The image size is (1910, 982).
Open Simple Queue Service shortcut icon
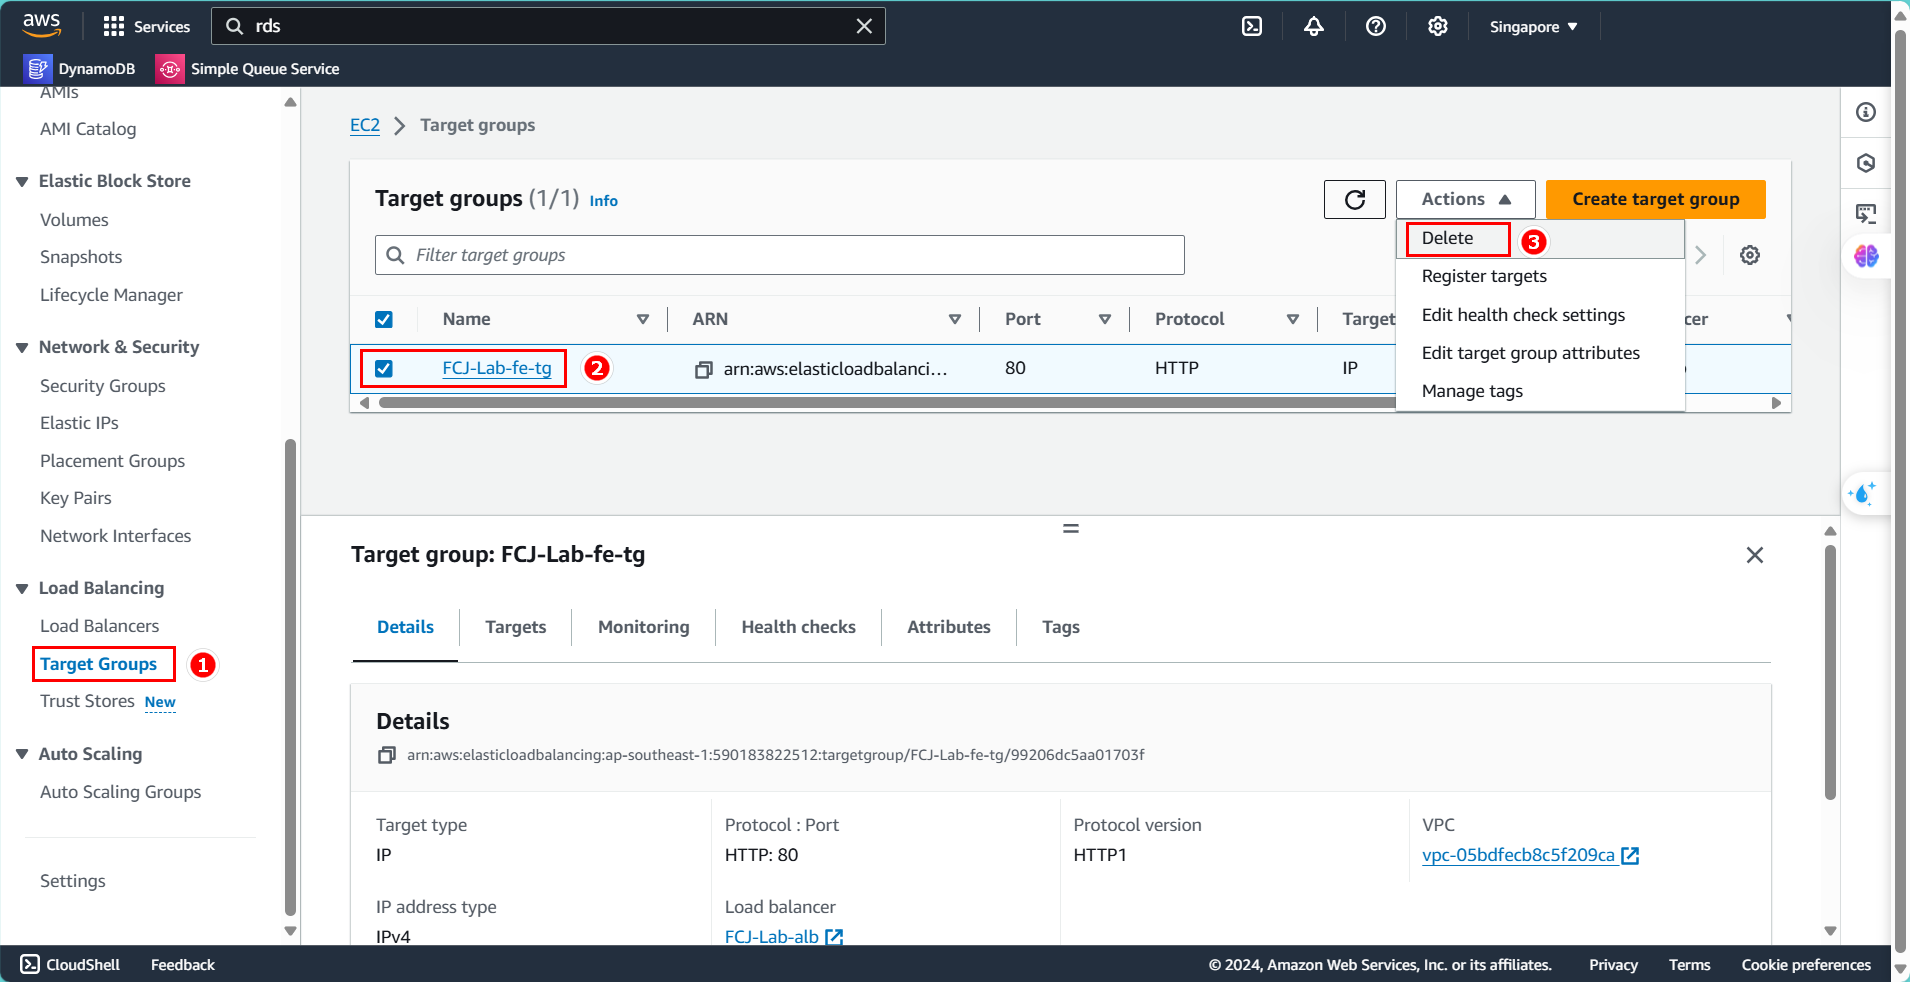tap(170, 69)
